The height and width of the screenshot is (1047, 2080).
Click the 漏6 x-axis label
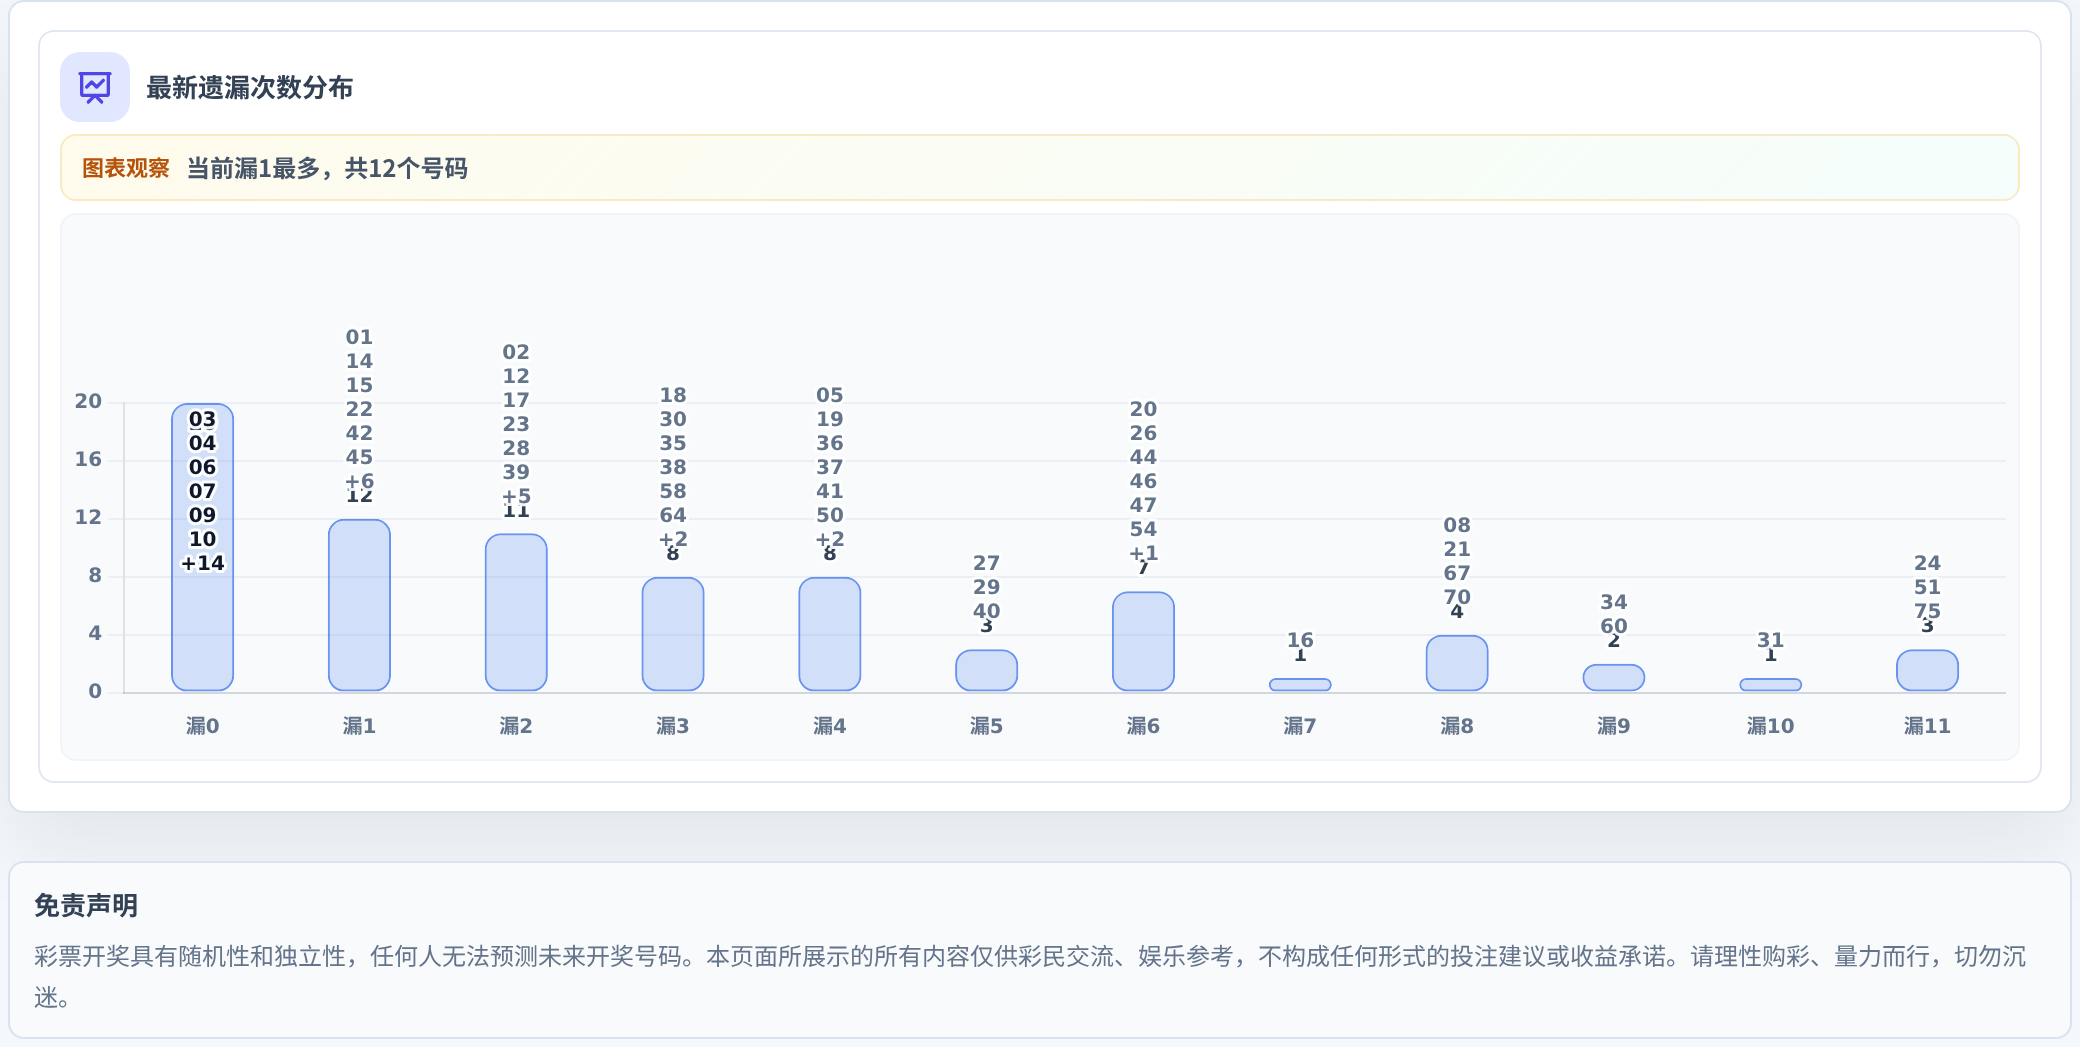[x=1143, y=726]
